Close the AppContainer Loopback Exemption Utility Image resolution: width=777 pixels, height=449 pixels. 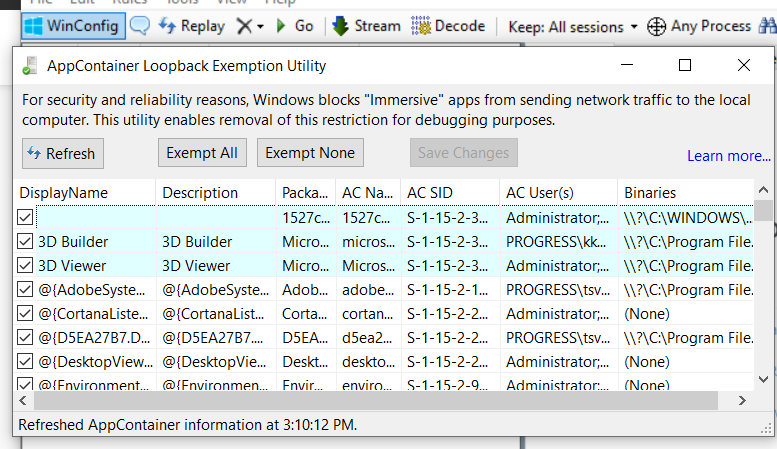pyautogui.click(x=744, y=65)
